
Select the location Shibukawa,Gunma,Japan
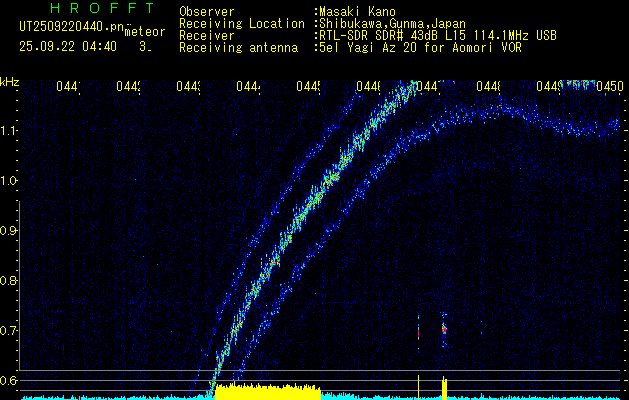click(393, 24)
